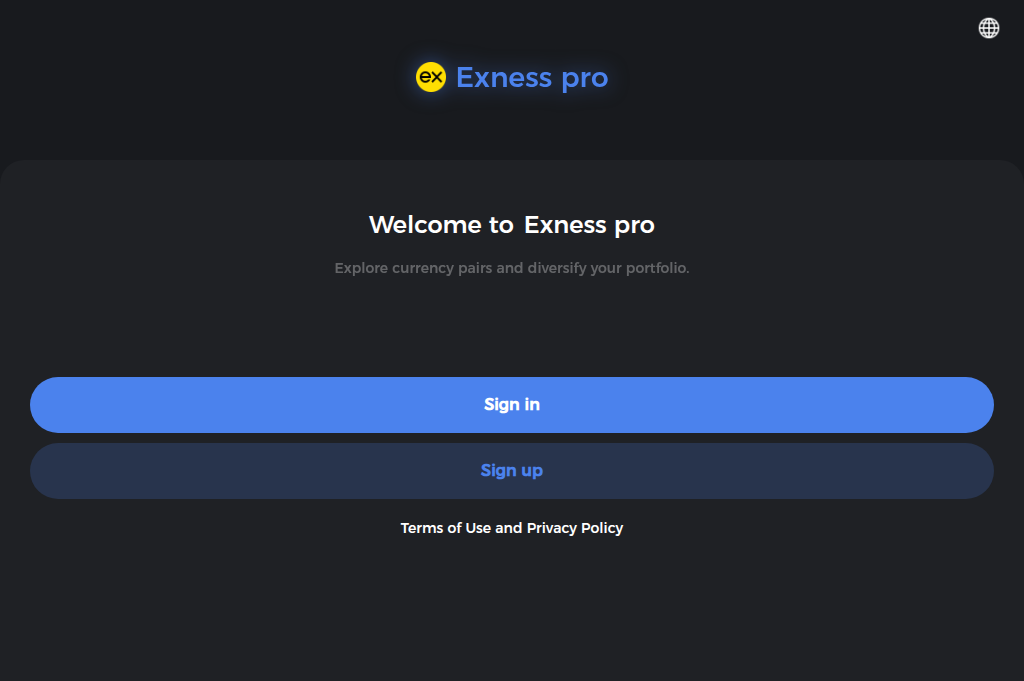1024x681 pixels.
Task: Click the explore currency pairs subtitle text
Action: (x=512, y=267)
